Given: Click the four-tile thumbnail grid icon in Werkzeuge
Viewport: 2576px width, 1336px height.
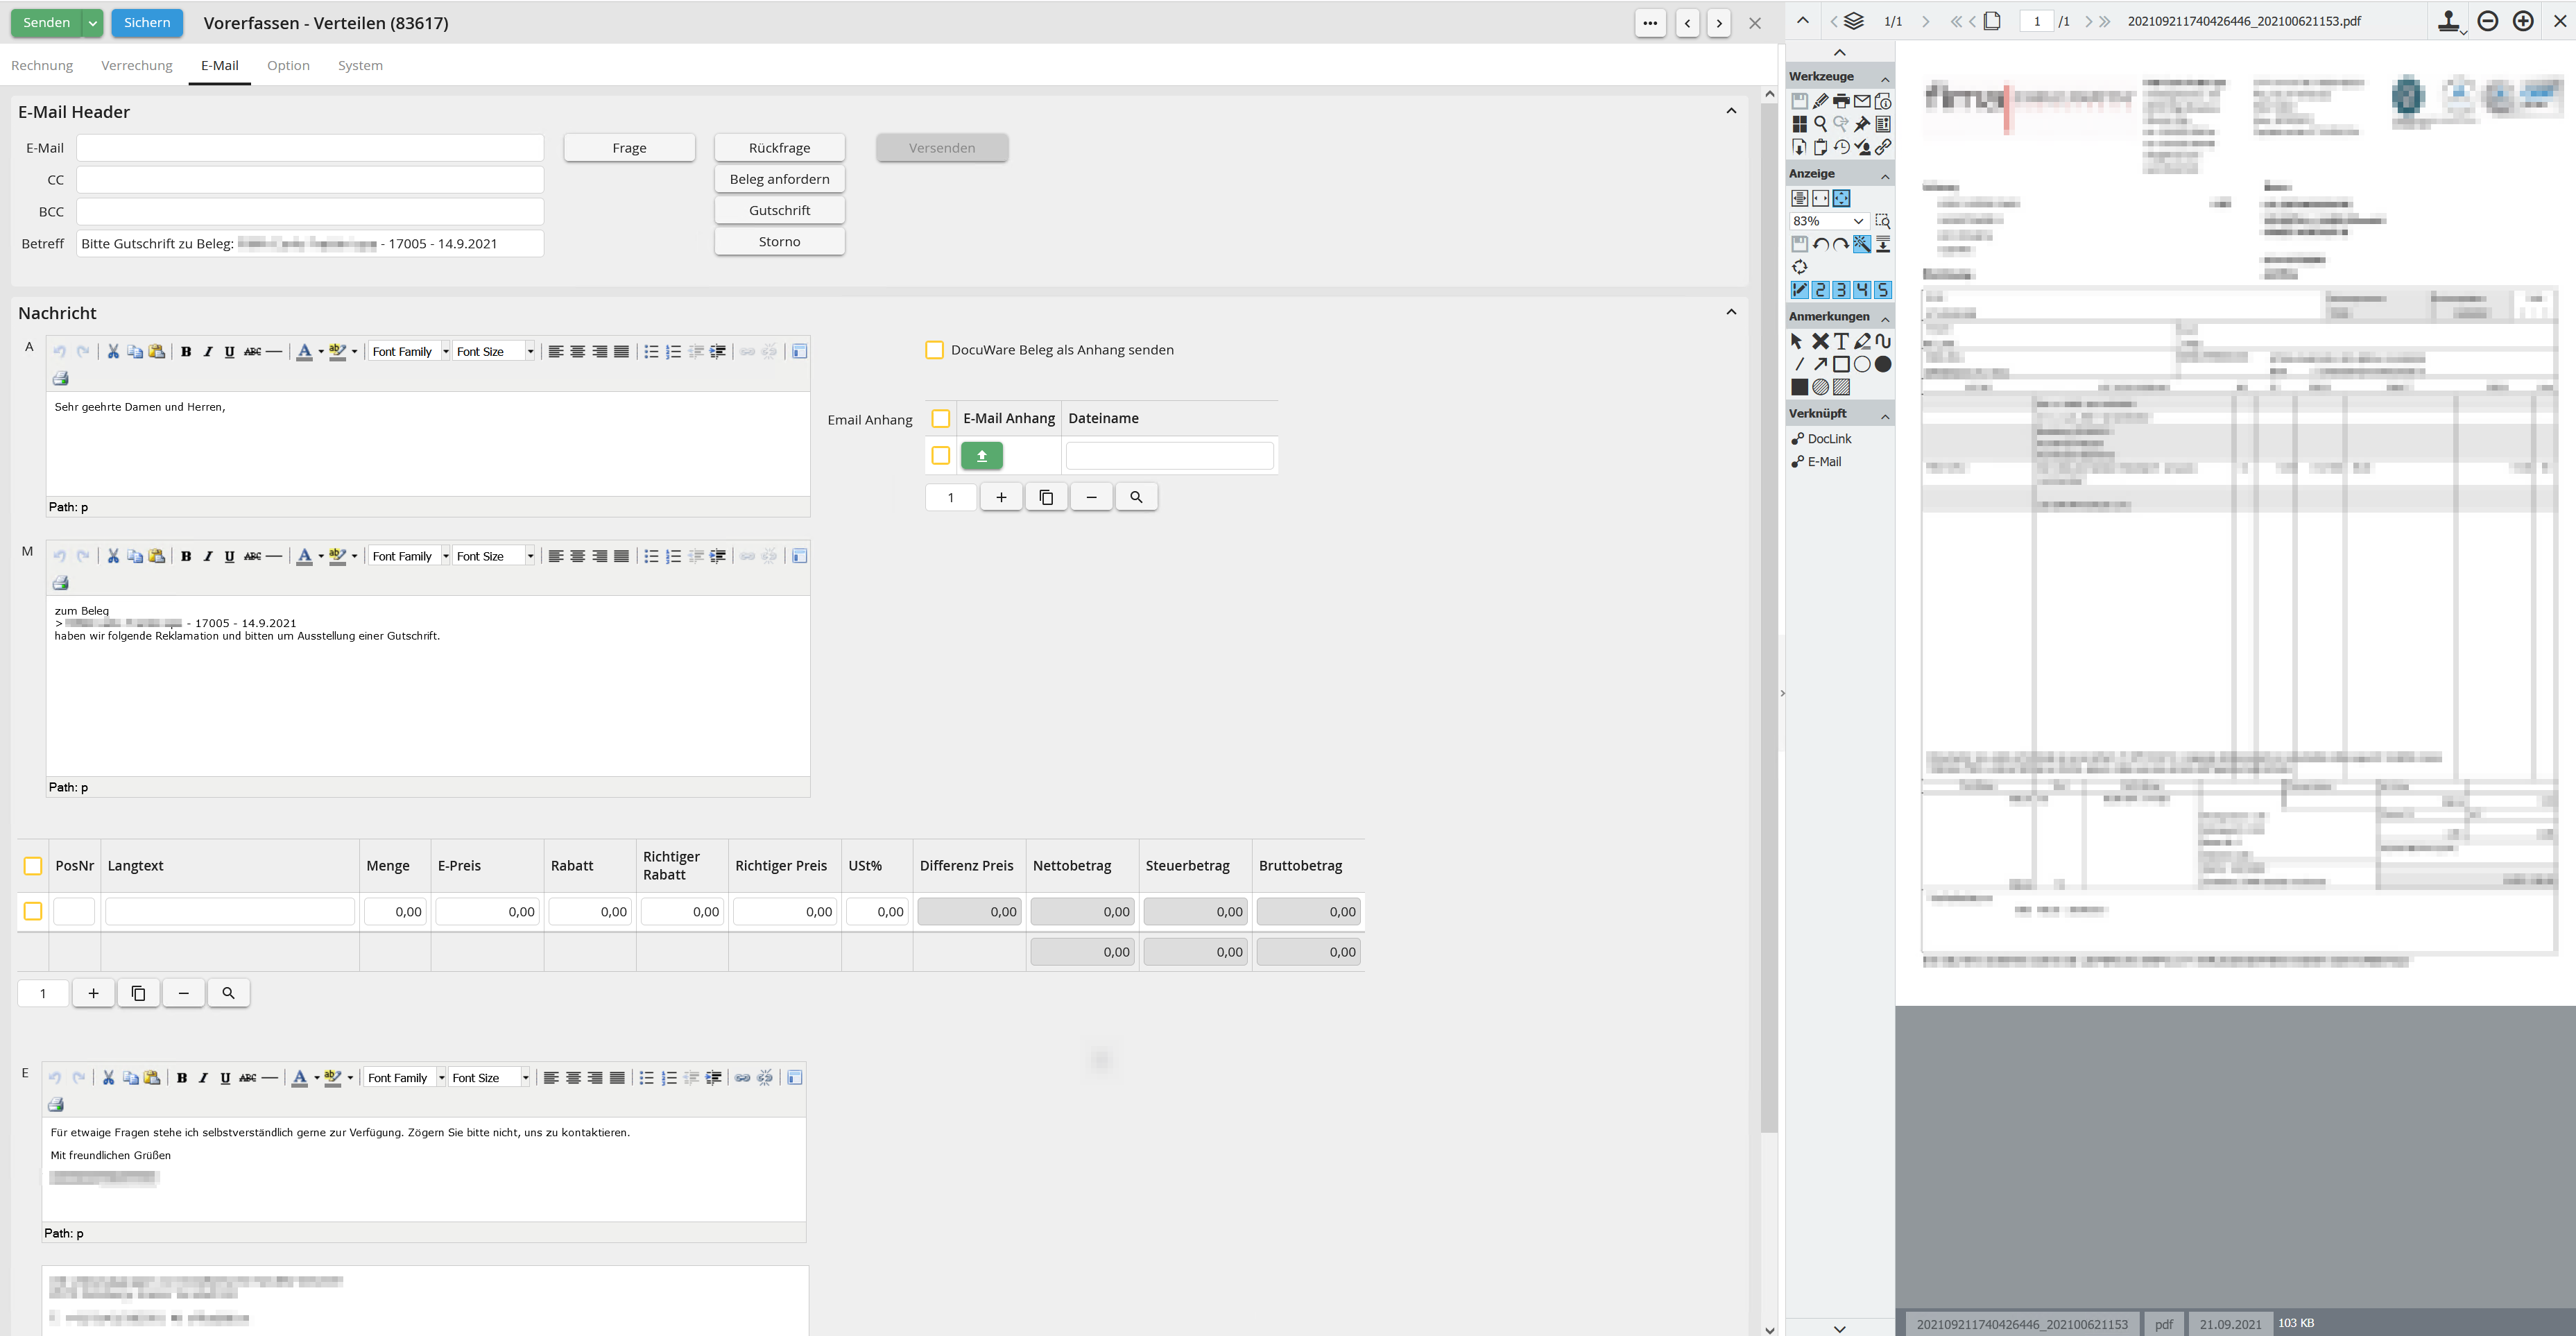Looking at the screenshot, I should (1799, 124).
